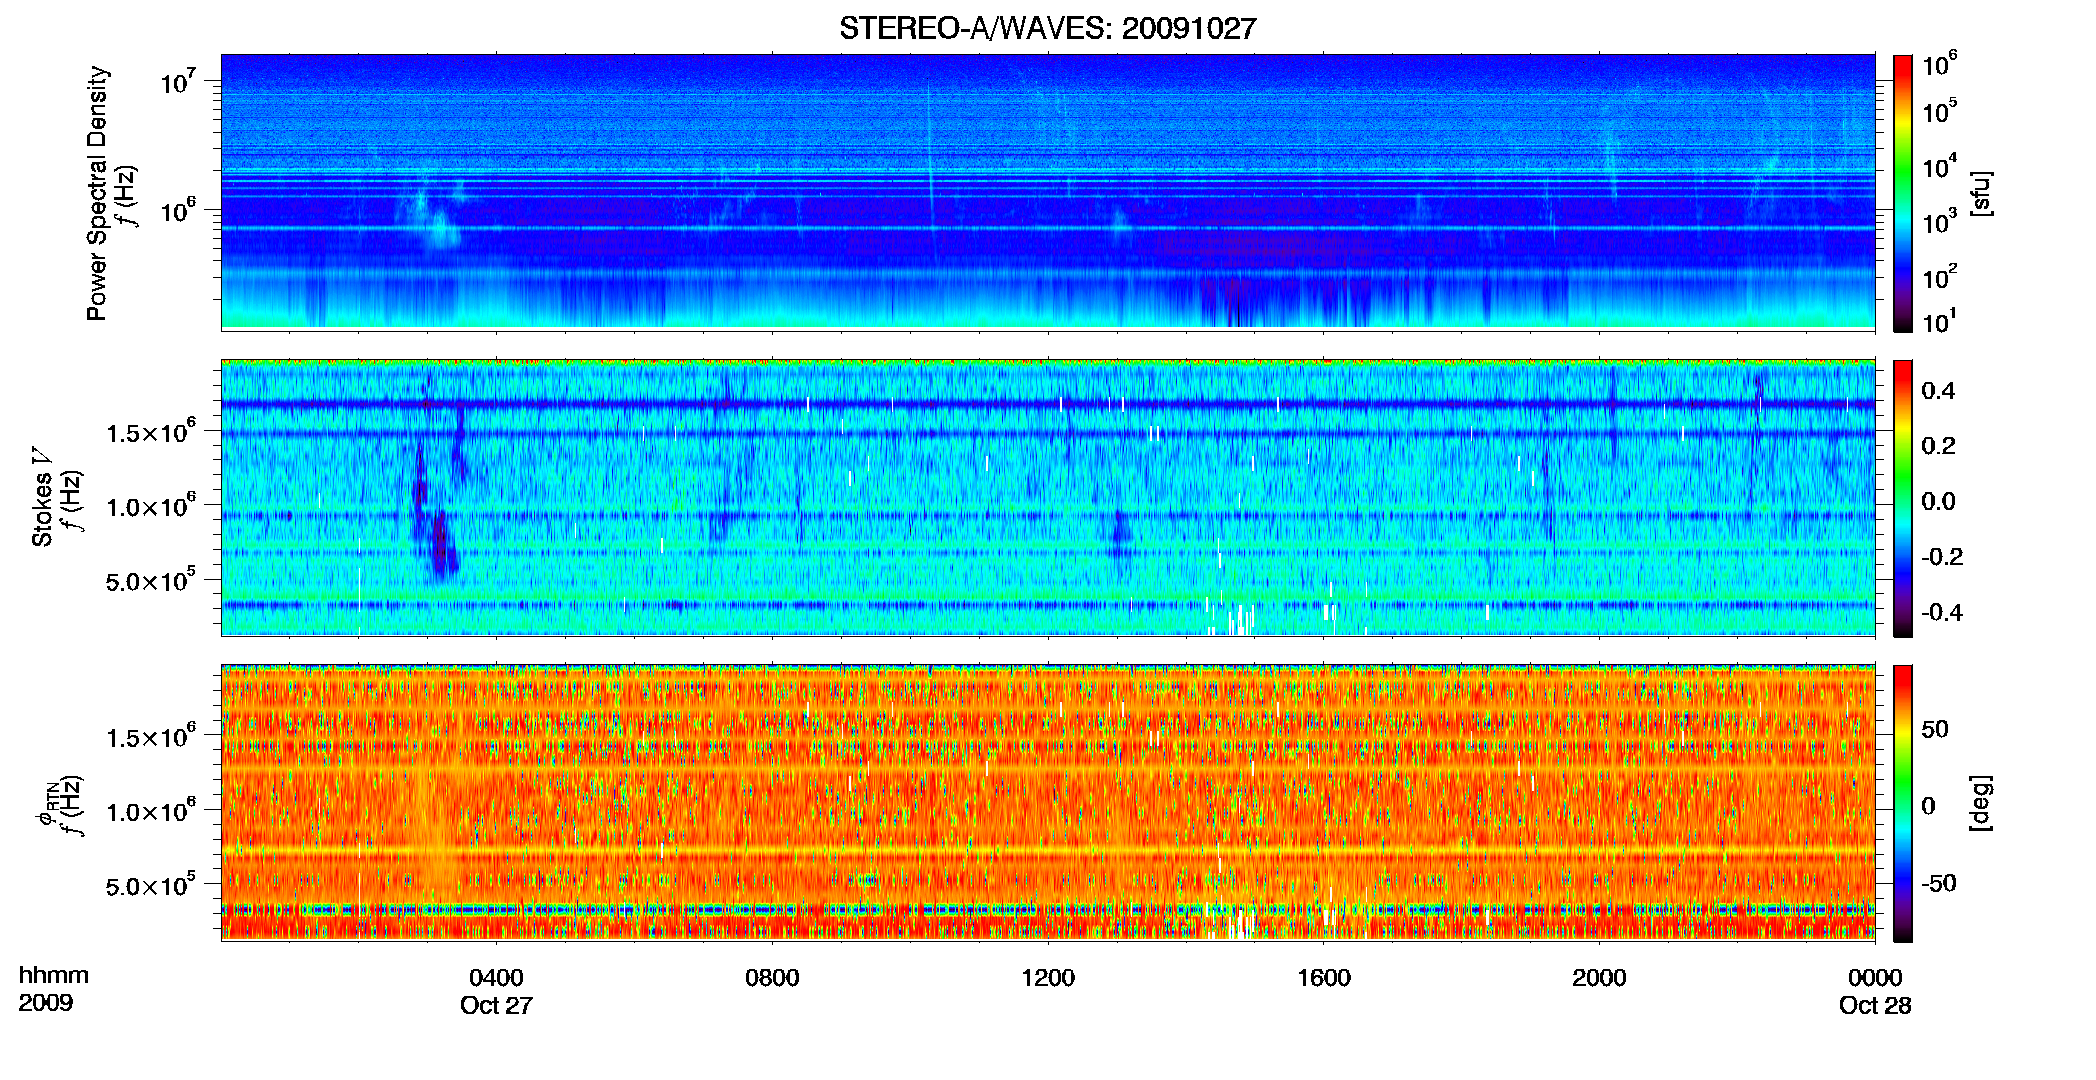Click the Stokes V spectrogram panel

pyautogui.click(x=1047, y=497)
